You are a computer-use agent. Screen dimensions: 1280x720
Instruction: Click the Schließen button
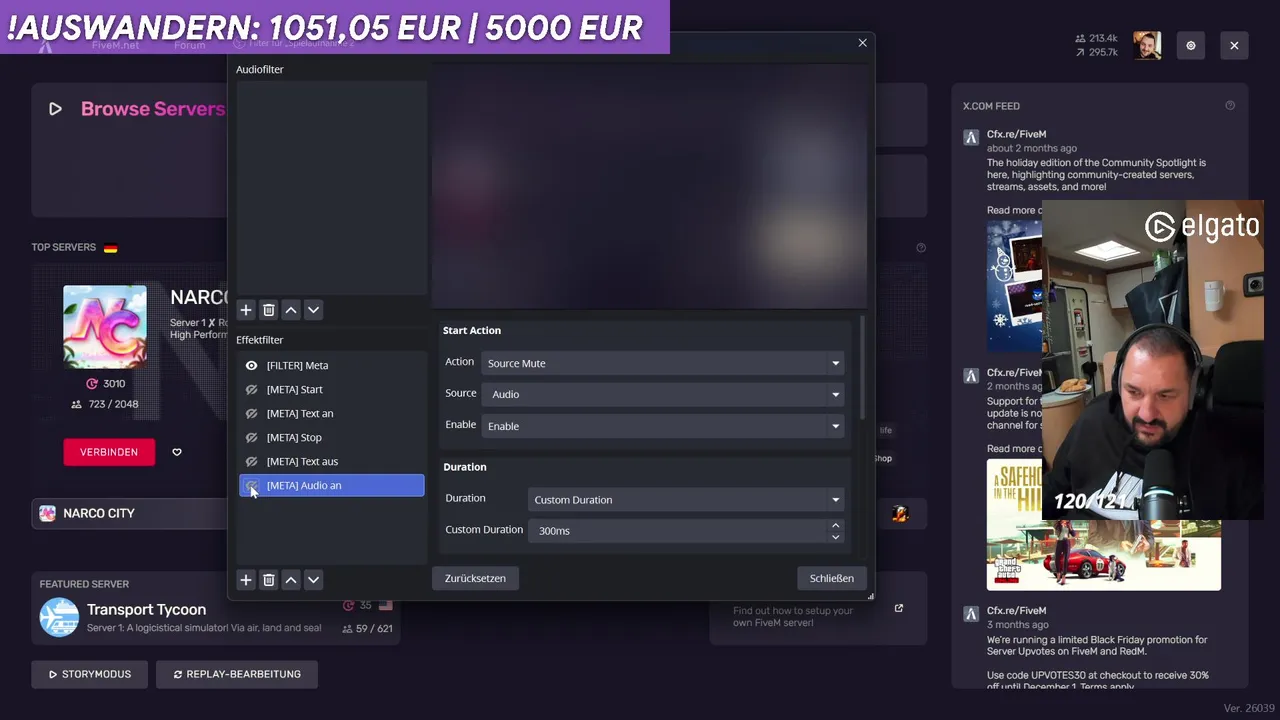click(832, 578)
